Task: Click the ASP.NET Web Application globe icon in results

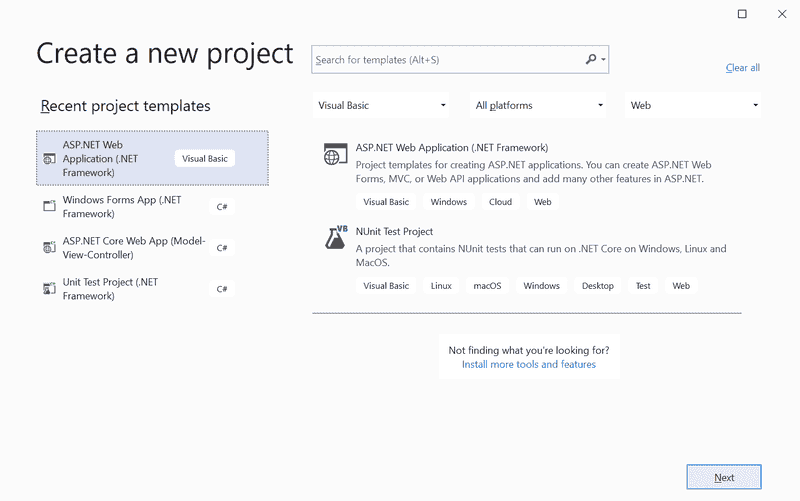Action: [335, 154]
